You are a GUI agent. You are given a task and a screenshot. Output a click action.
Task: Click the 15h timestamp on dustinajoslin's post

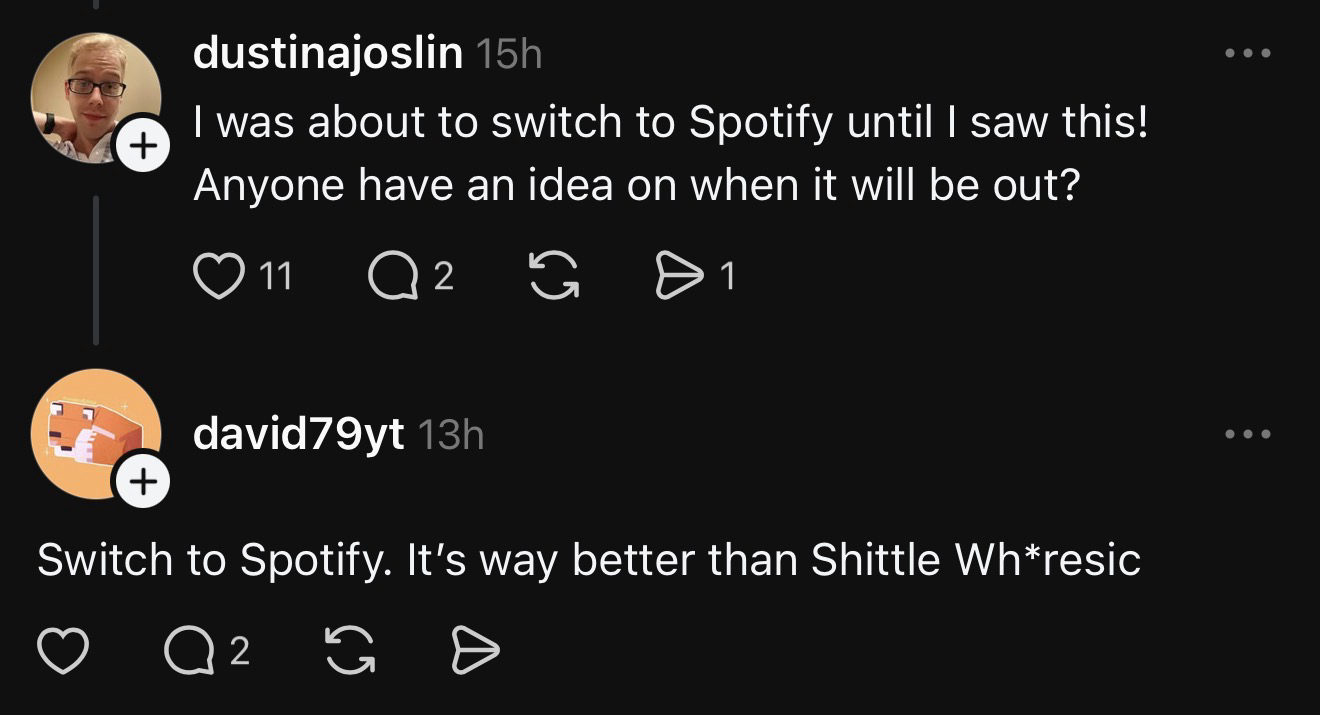pyautogui.click(x=509, y=55)
